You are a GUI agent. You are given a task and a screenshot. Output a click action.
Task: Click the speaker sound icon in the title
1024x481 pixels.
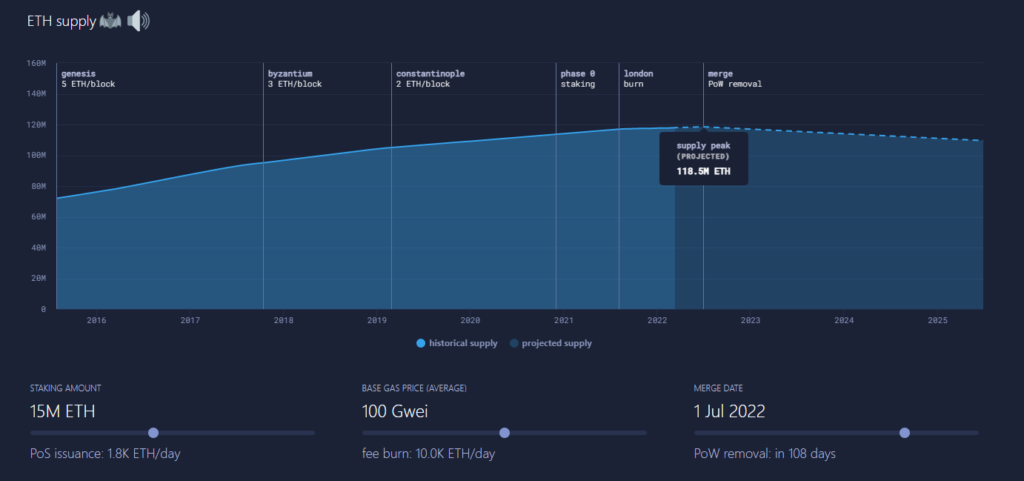[x=138, y=20]
